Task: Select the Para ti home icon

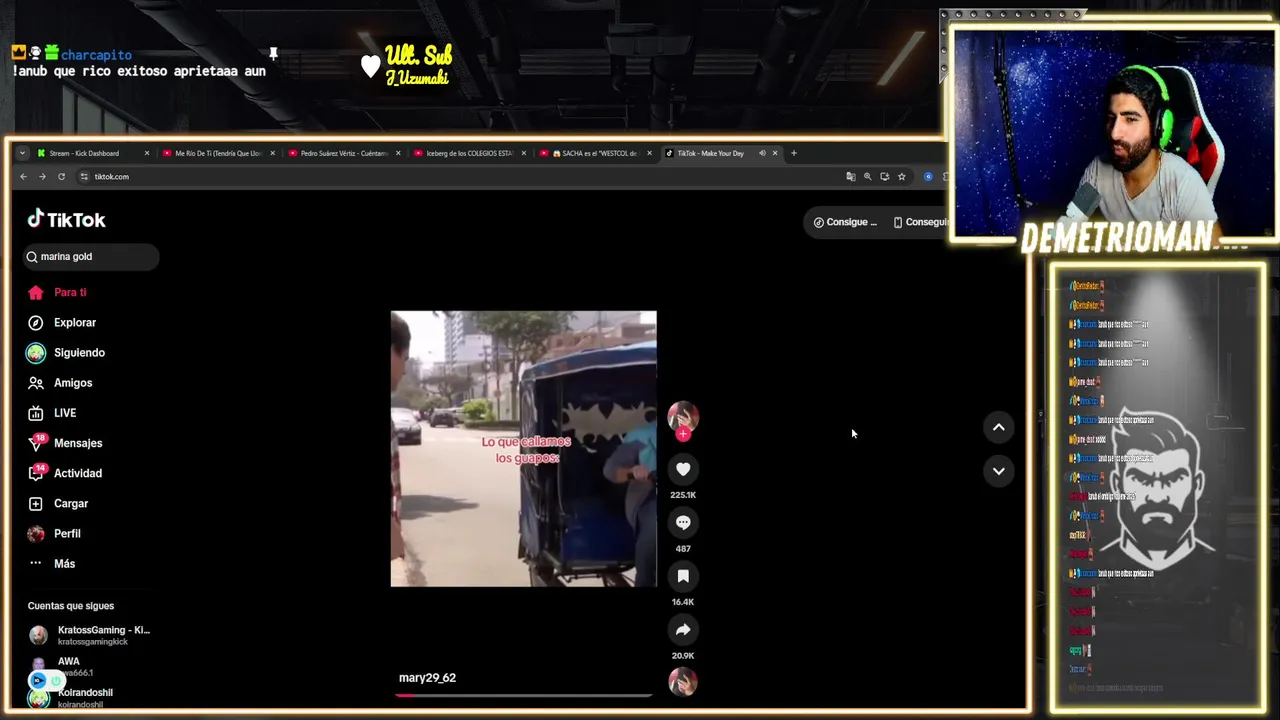Action: 36,293
